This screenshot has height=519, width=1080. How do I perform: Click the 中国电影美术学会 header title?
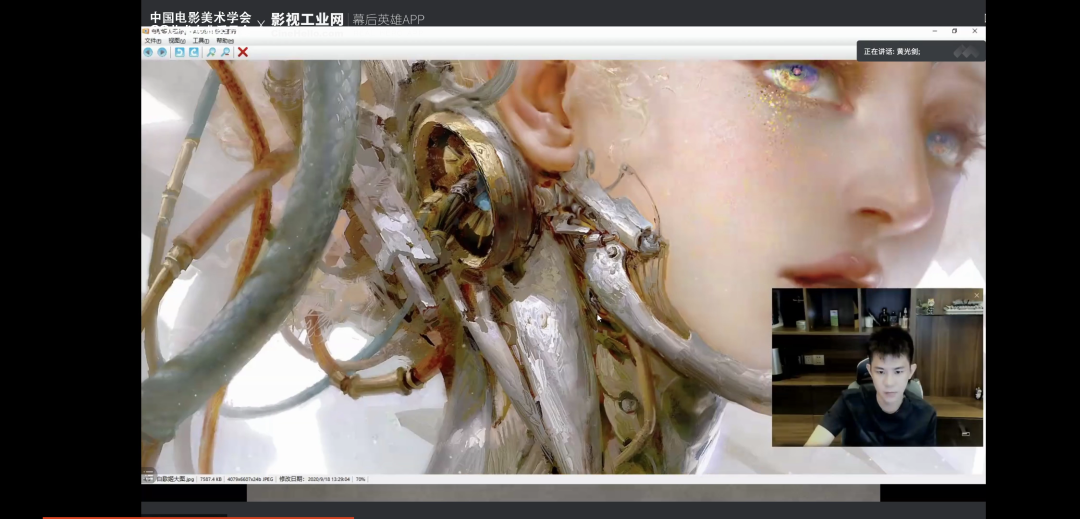pos(200,18)
